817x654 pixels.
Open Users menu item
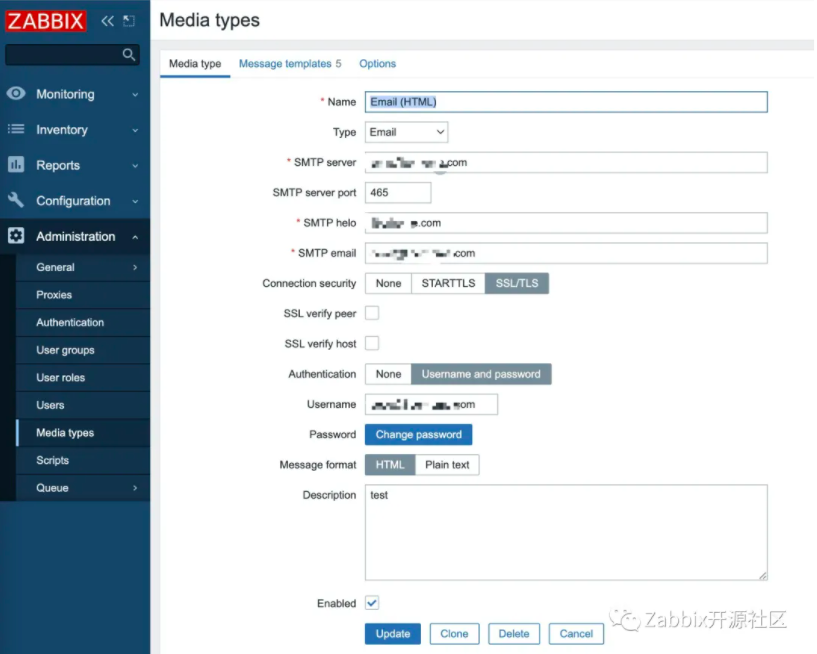click(83, 405)
